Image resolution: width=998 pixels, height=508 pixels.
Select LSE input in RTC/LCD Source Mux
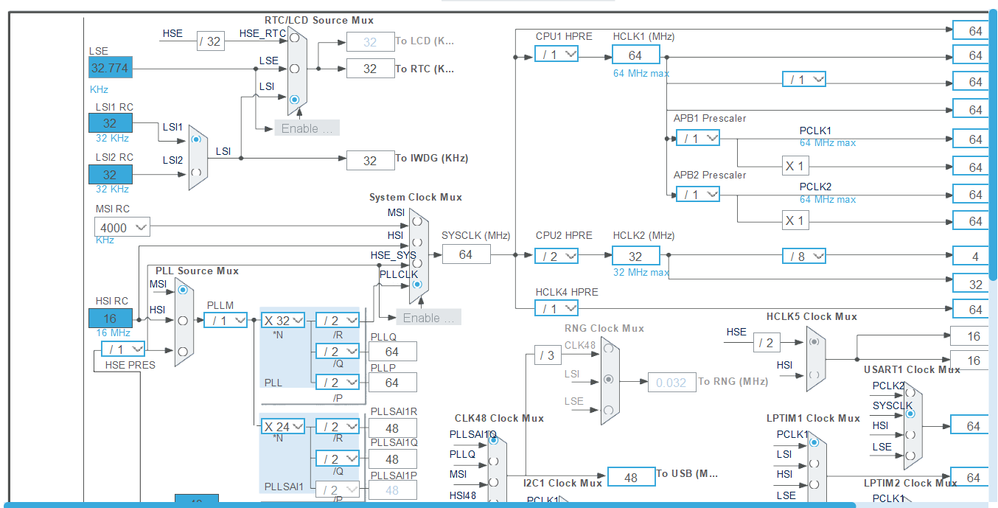[x=294, y=68]
